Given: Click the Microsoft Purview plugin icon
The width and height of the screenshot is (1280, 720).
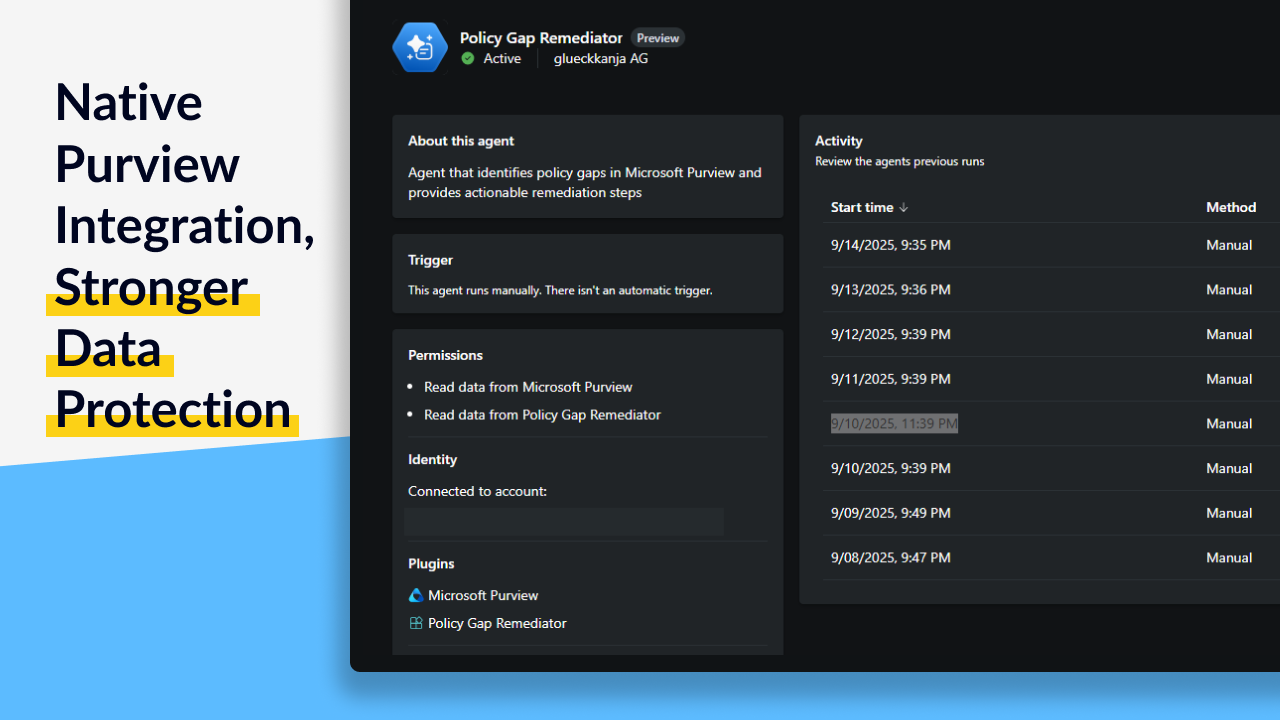Looking at the screenshot, I should pos(416,595).
